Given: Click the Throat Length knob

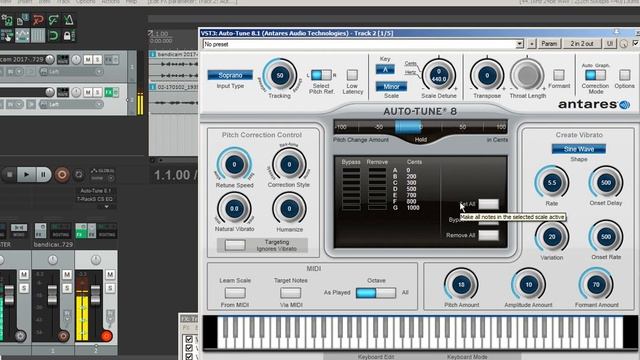Looking at the screenshot, I should click(527, 76).
